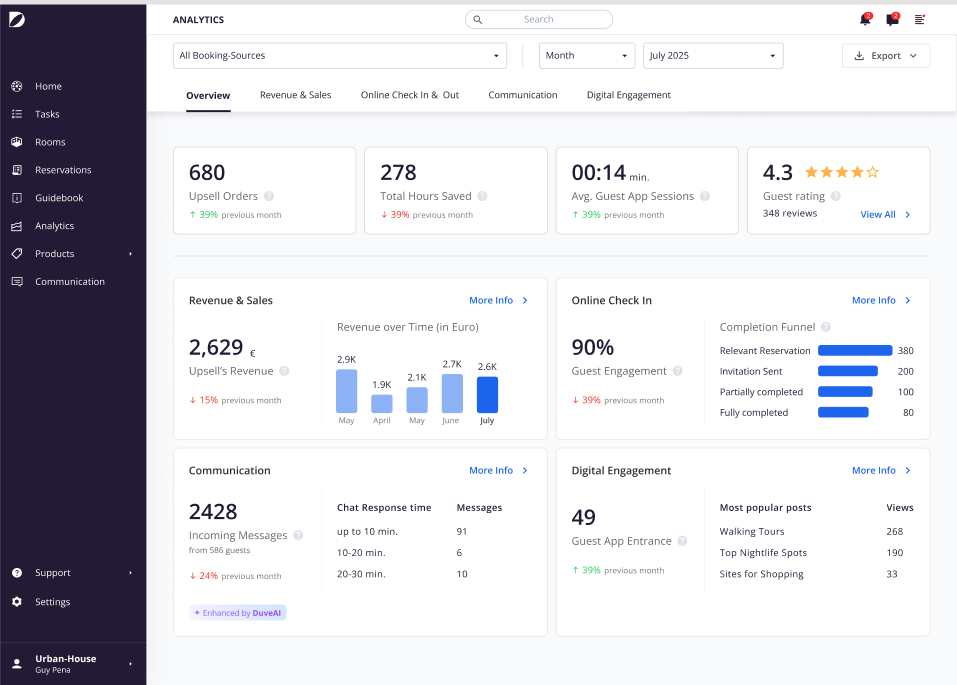Screen dimensions: 957x685
Task: Click the Guidebook sidebar icon
Action: (16, 198)
